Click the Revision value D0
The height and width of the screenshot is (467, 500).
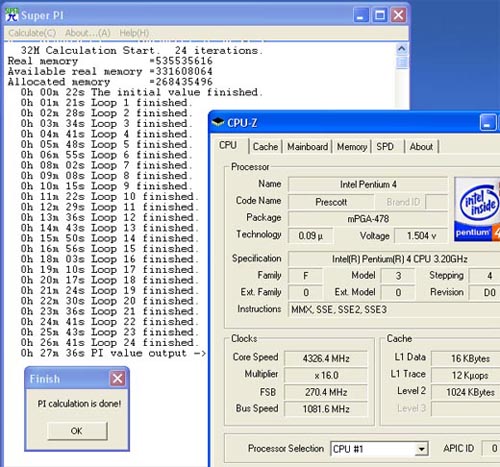(x=485, y=293)
